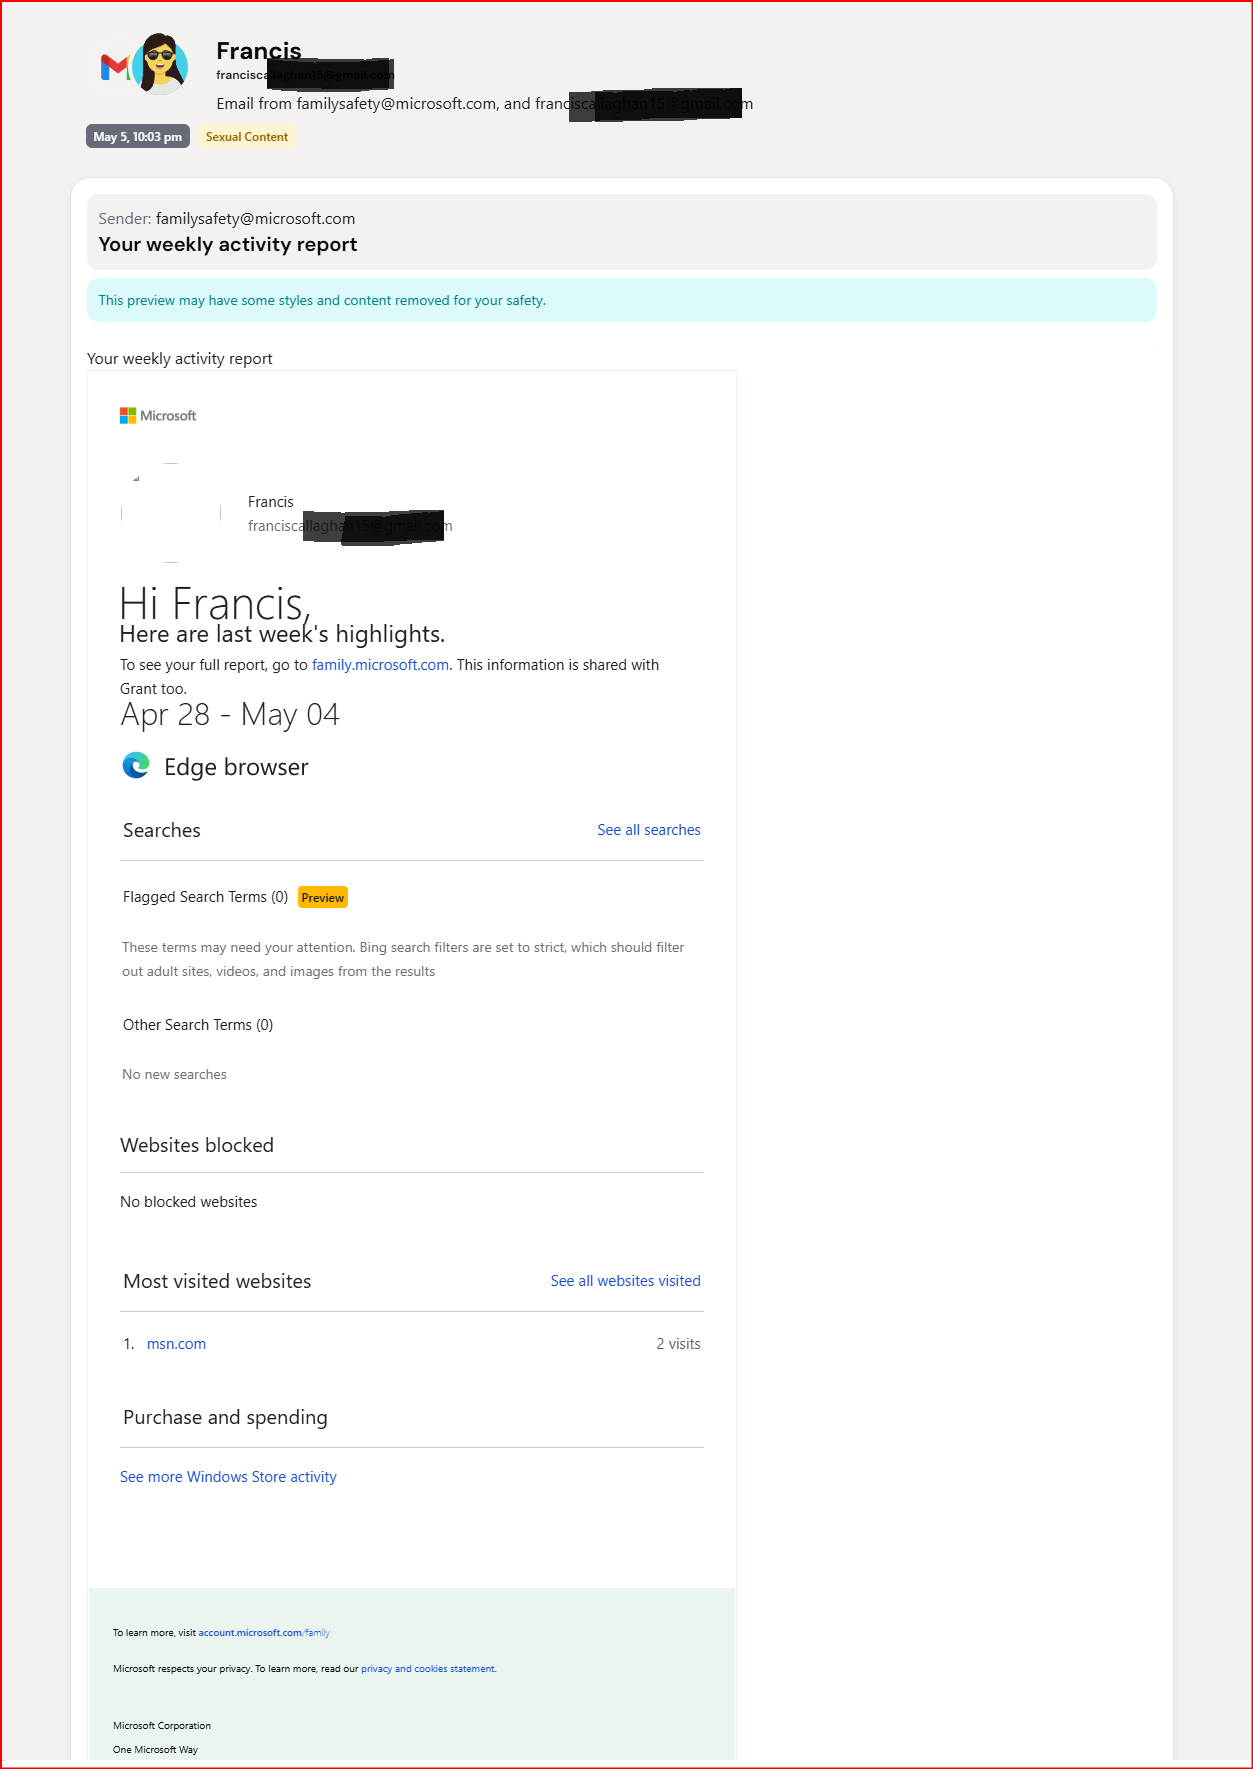The height and width of the screenshot is (1769, 1253).
Task: Open the family.microsoft.com link
Action: [380, 665]
